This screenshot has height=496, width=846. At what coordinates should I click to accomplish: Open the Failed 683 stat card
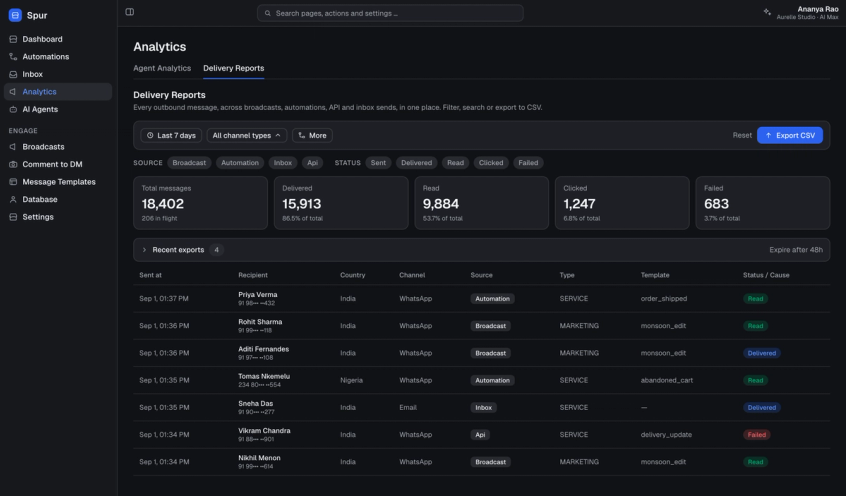click(x=762, y=203)
